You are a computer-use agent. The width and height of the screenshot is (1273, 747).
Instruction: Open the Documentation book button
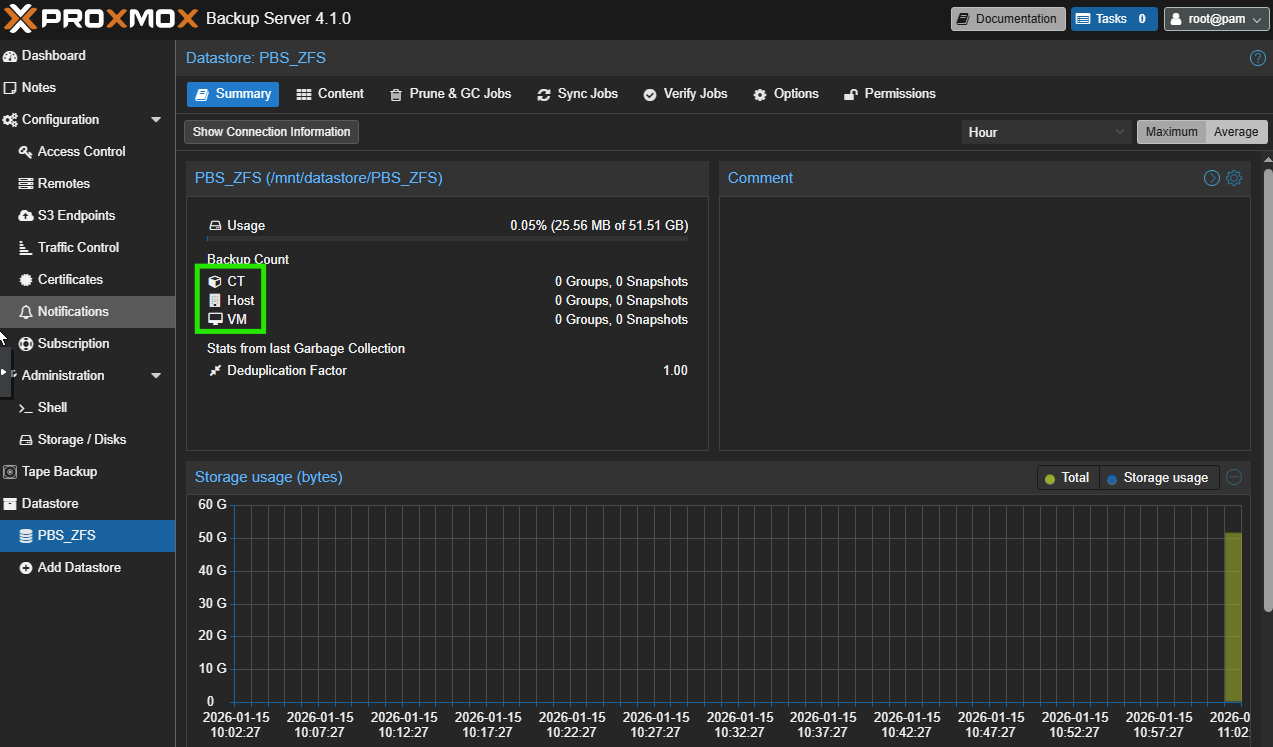pos(1007,19)
